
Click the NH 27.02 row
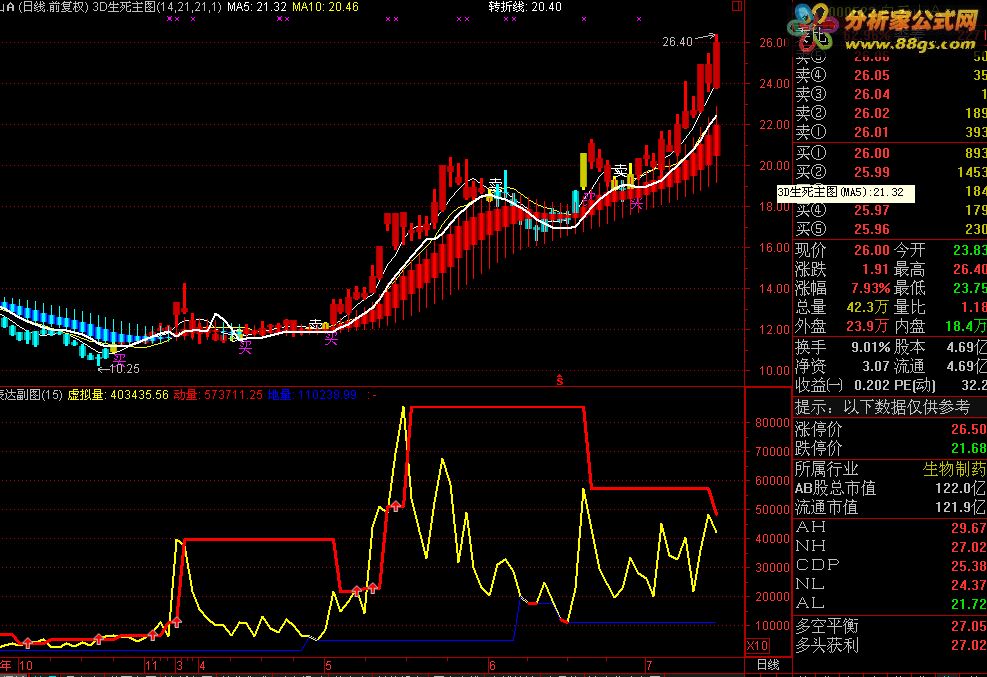[889, 546]
